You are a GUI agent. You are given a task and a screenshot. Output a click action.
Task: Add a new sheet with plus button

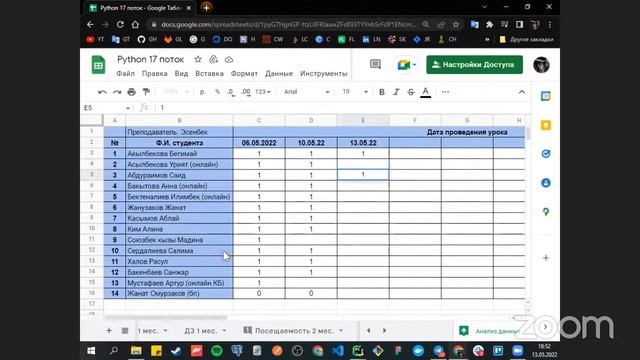(109, 331)
